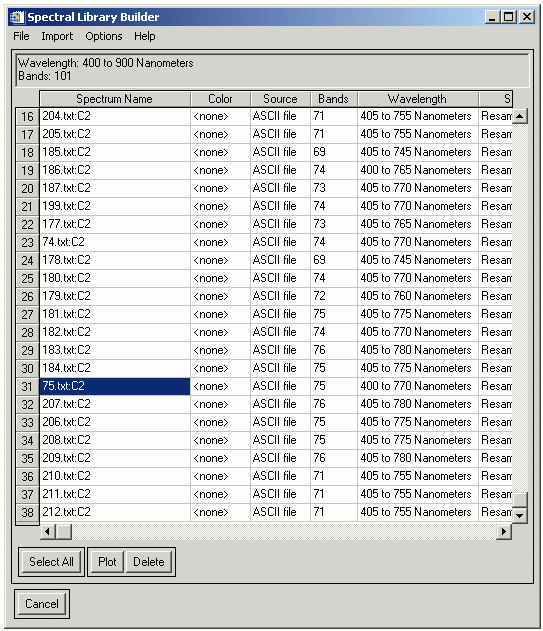Select the 204.txt:C2 spectrum name cell
The height and width of the screenshot is (631, 543).
coord(115,116)
